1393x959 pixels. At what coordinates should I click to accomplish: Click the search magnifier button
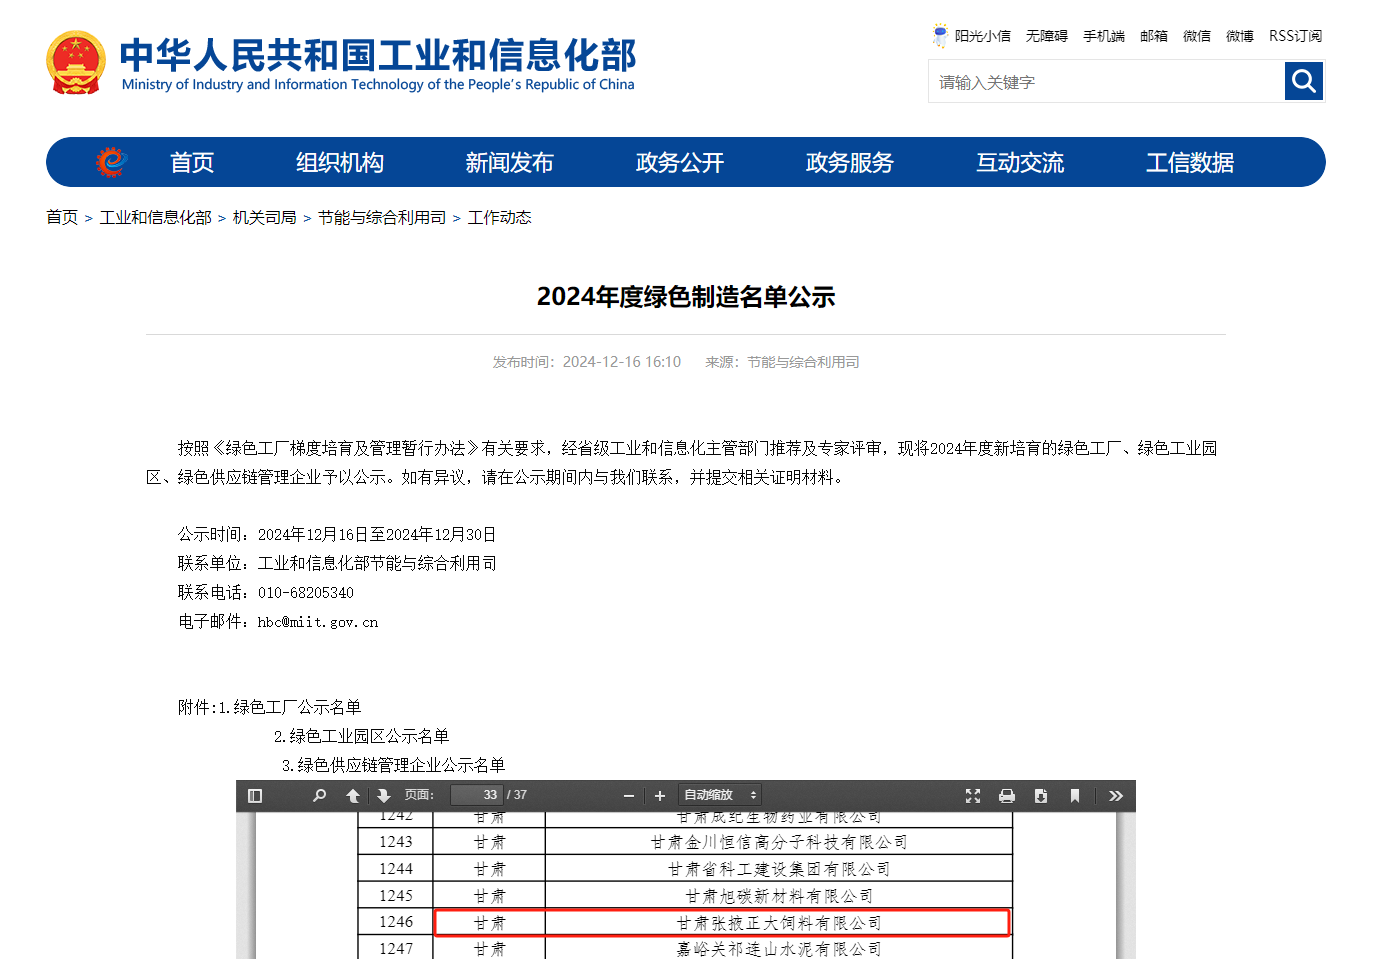(x=1304, y=81)
